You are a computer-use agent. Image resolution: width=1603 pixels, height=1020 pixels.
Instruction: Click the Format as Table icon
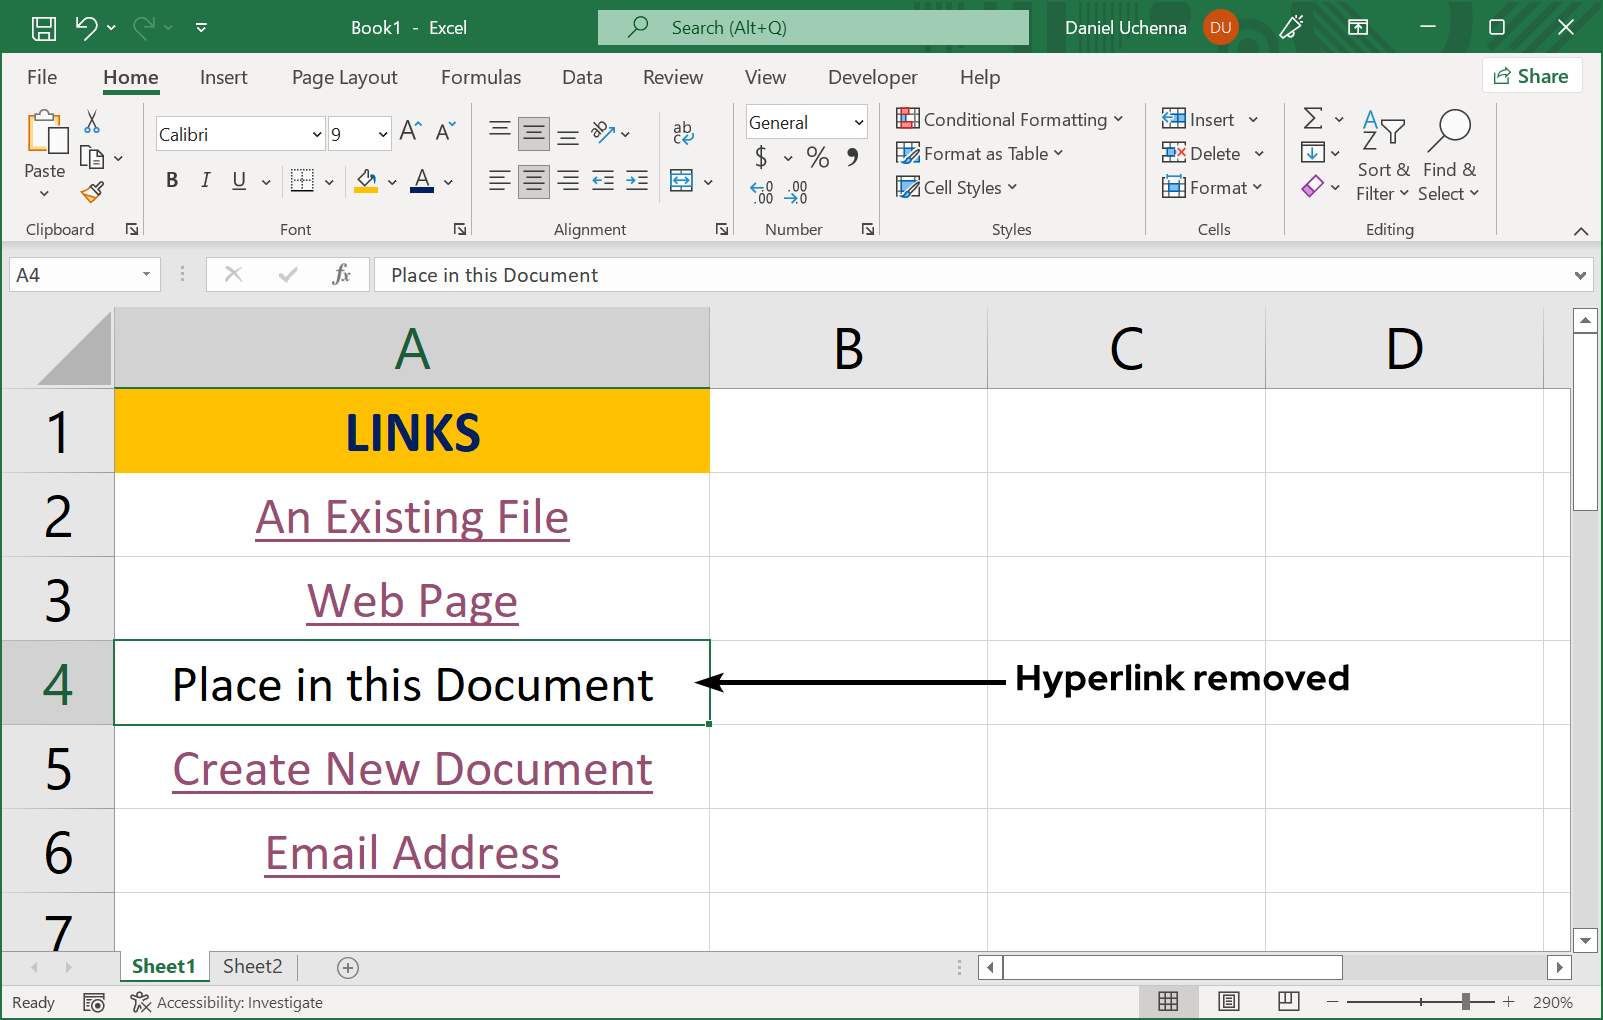tap(907, 153)
